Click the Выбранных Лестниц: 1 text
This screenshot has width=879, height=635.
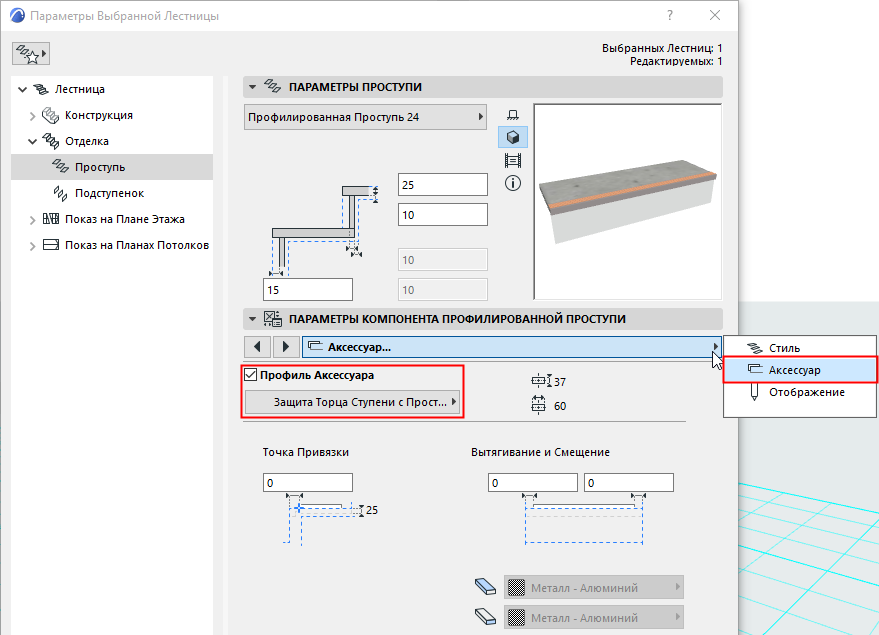662,48
